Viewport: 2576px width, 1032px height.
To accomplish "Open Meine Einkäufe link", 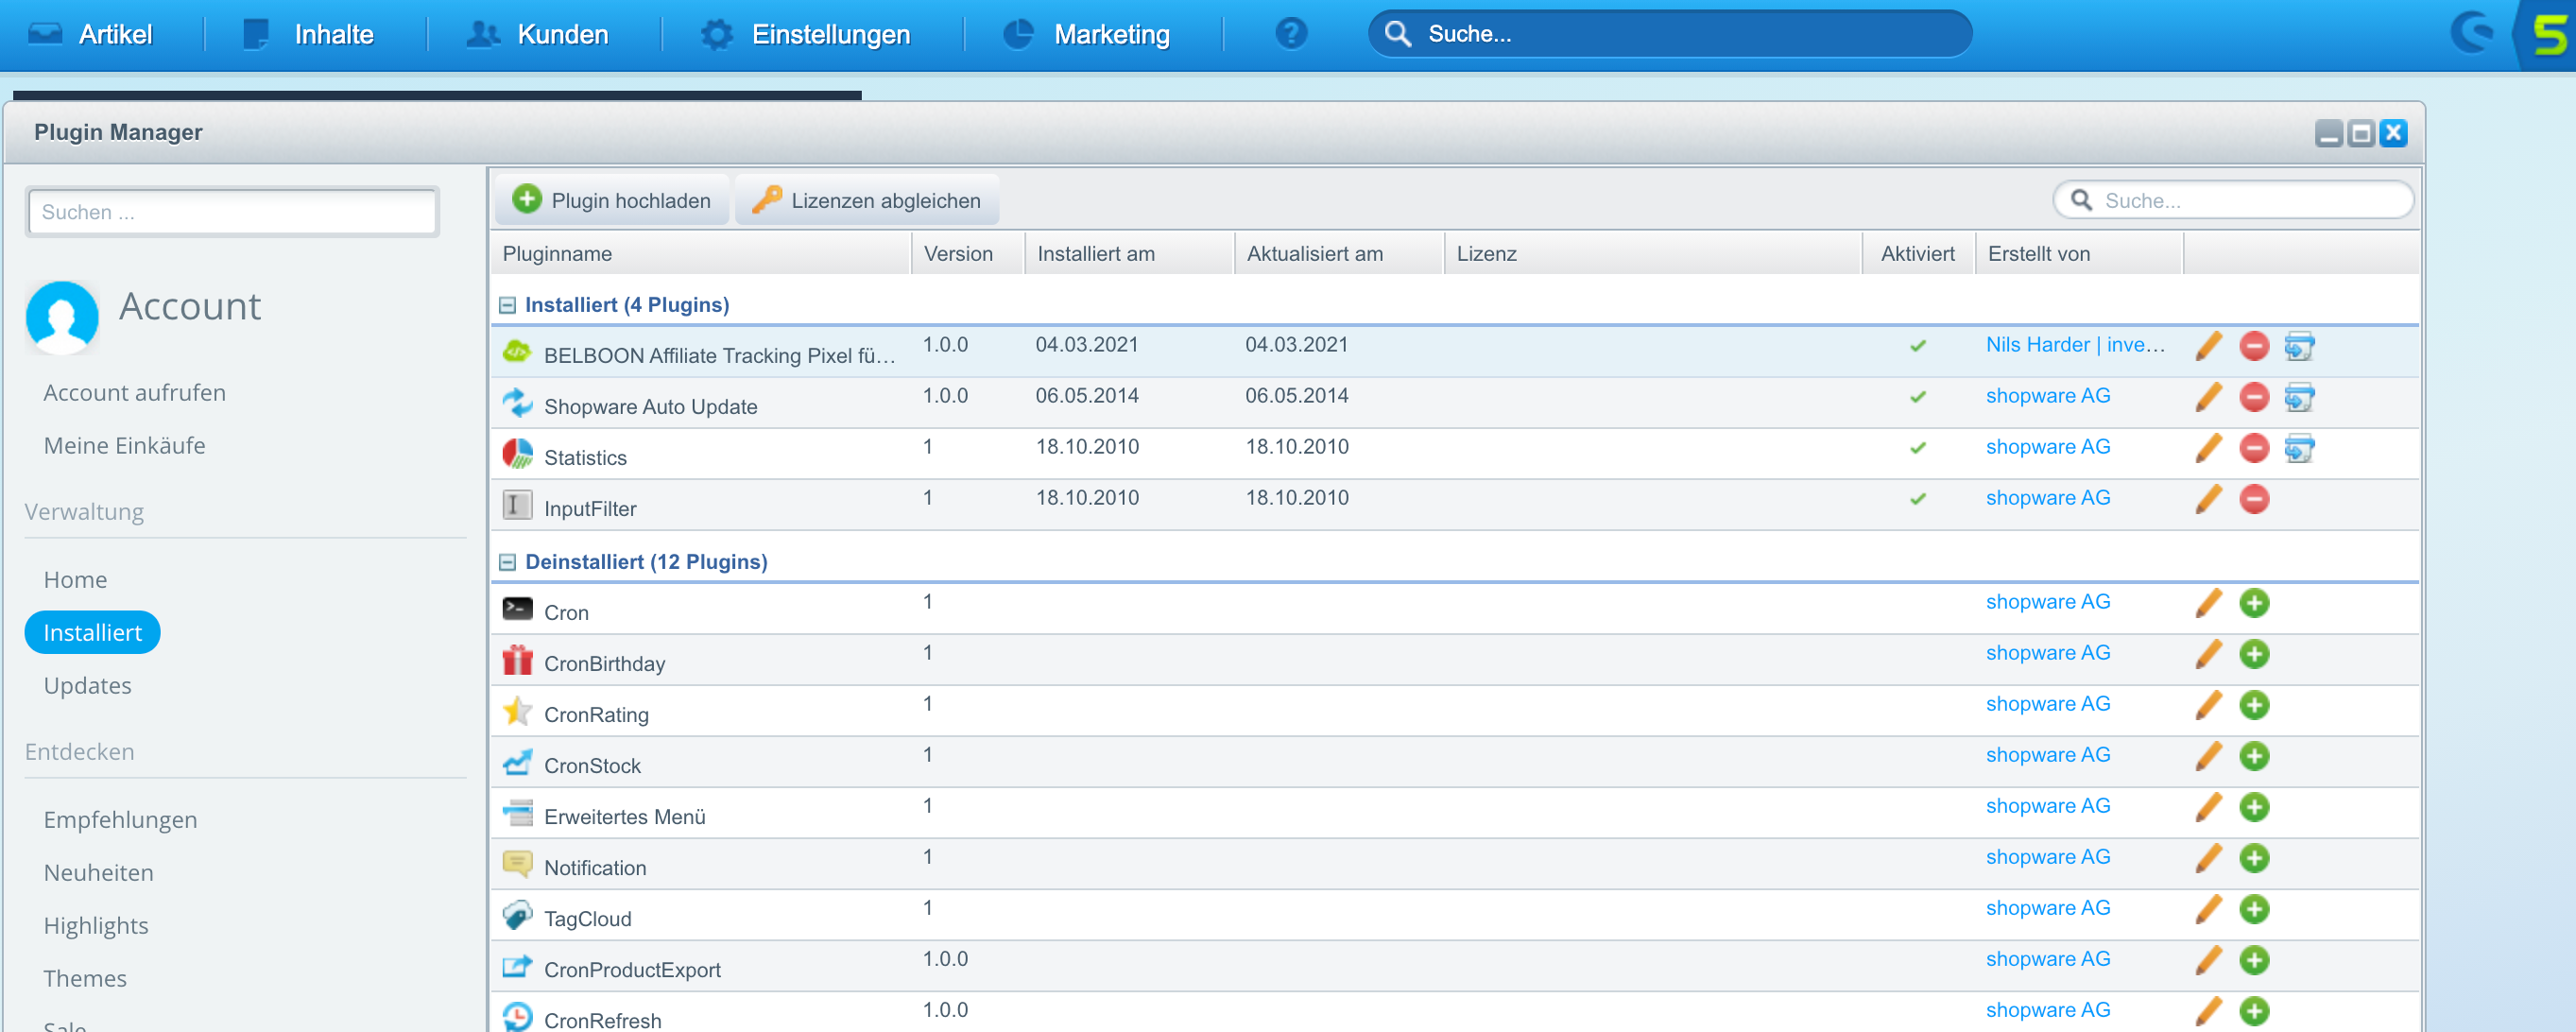I will pos(124,446).
